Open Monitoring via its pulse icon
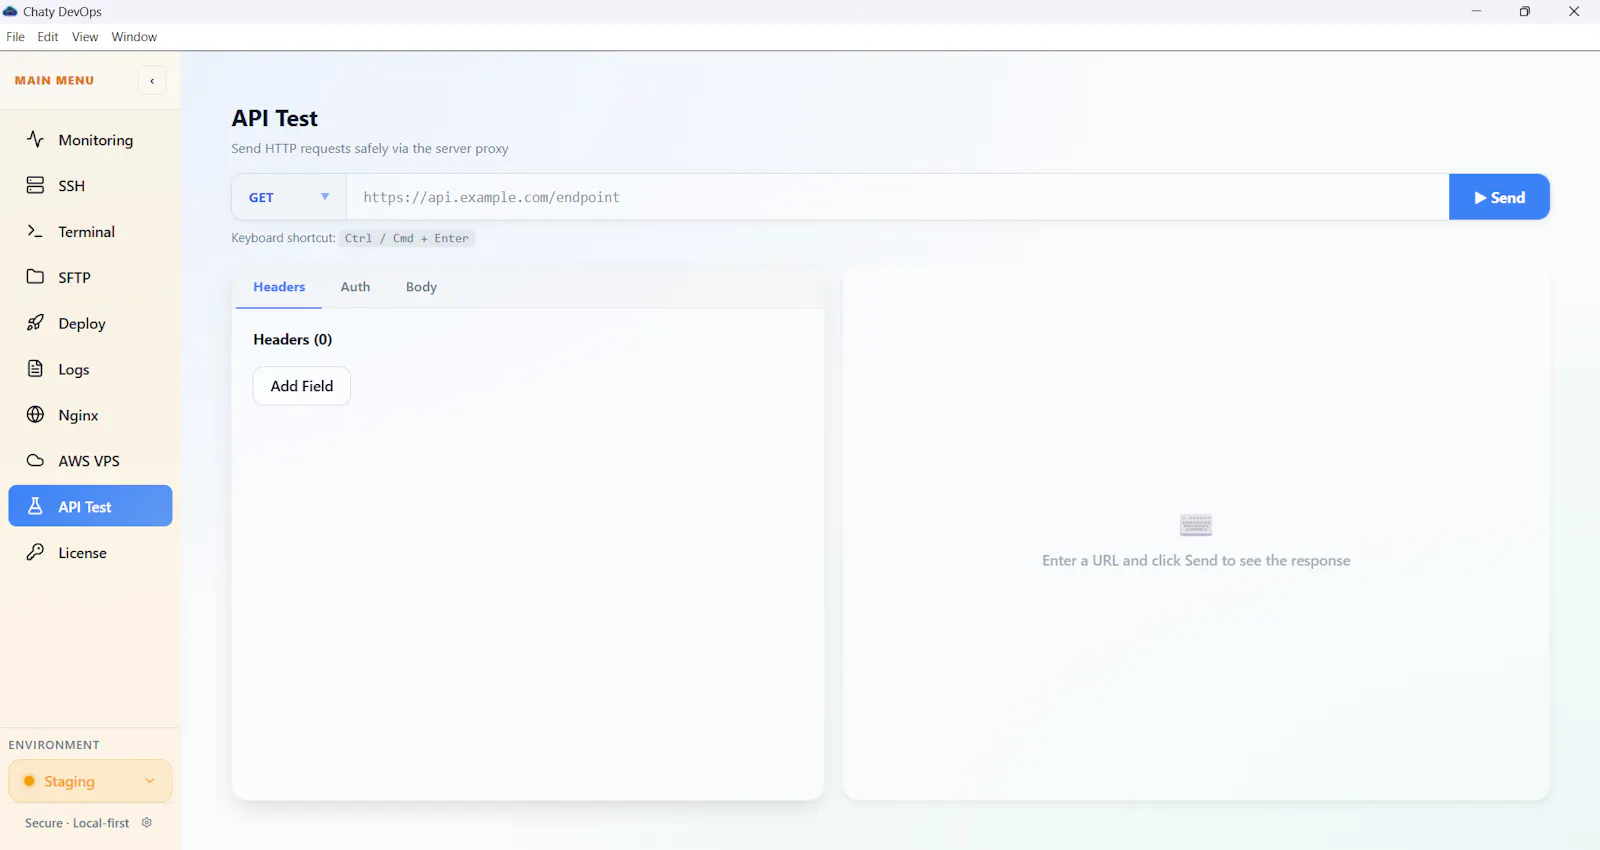Screen dimensions: 1600x850 coord(35,139)
